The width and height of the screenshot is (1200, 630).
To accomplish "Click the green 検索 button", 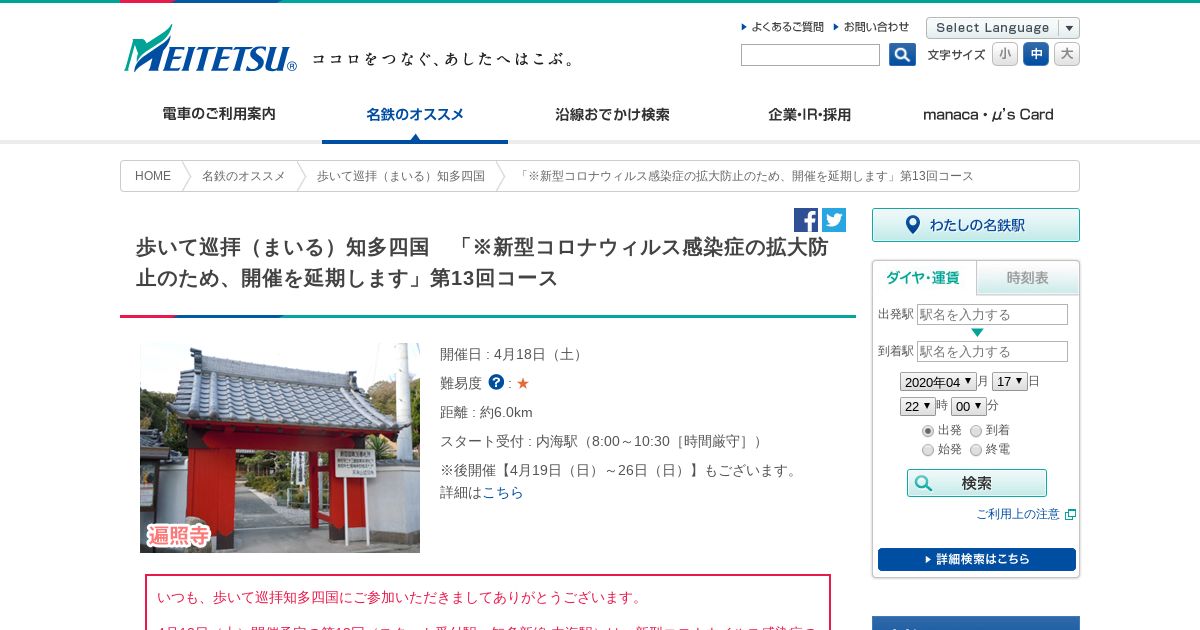I will (x=977, y=483).
